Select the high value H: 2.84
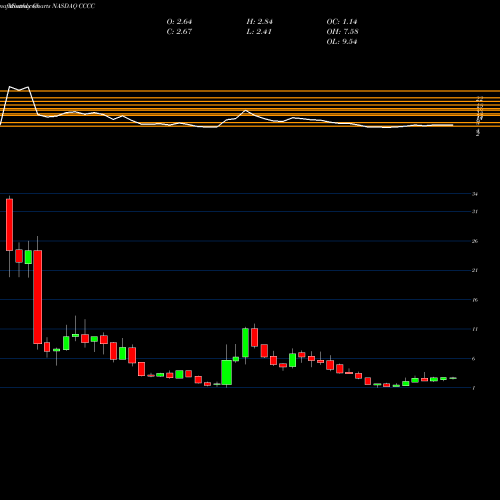Screen dimensions: 500x500 (259, 22)
